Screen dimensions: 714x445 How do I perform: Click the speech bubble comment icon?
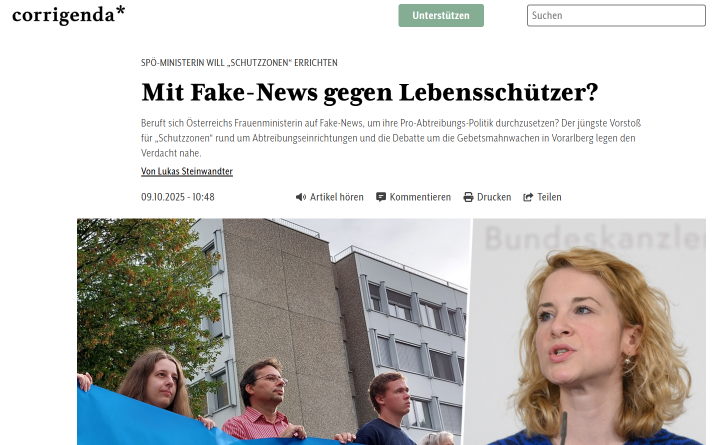[381, 197]
